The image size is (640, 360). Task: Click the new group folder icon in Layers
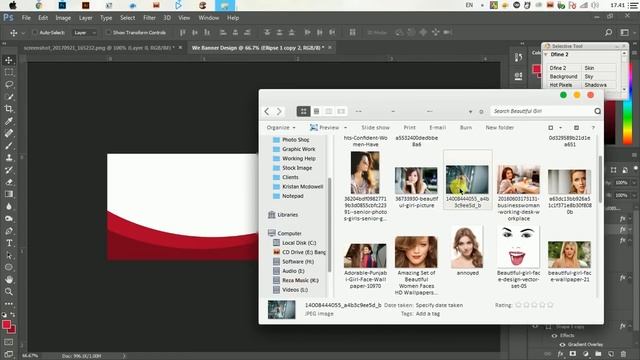[598, 354]
